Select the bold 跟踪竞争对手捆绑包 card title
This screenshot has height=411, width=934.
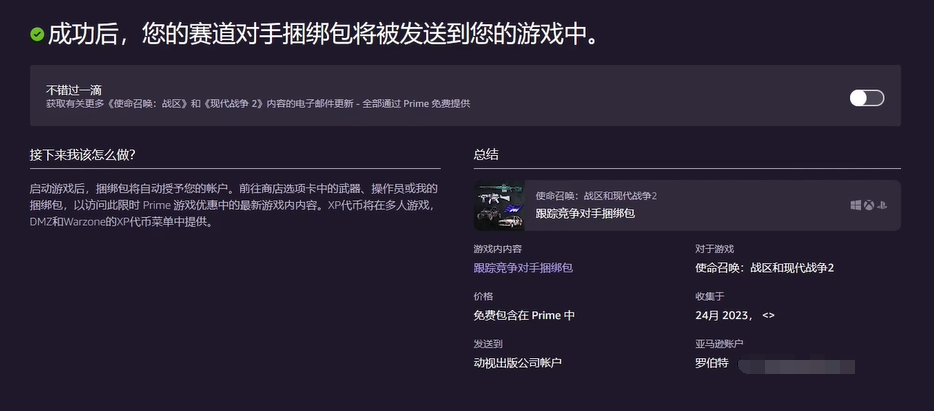585,213
